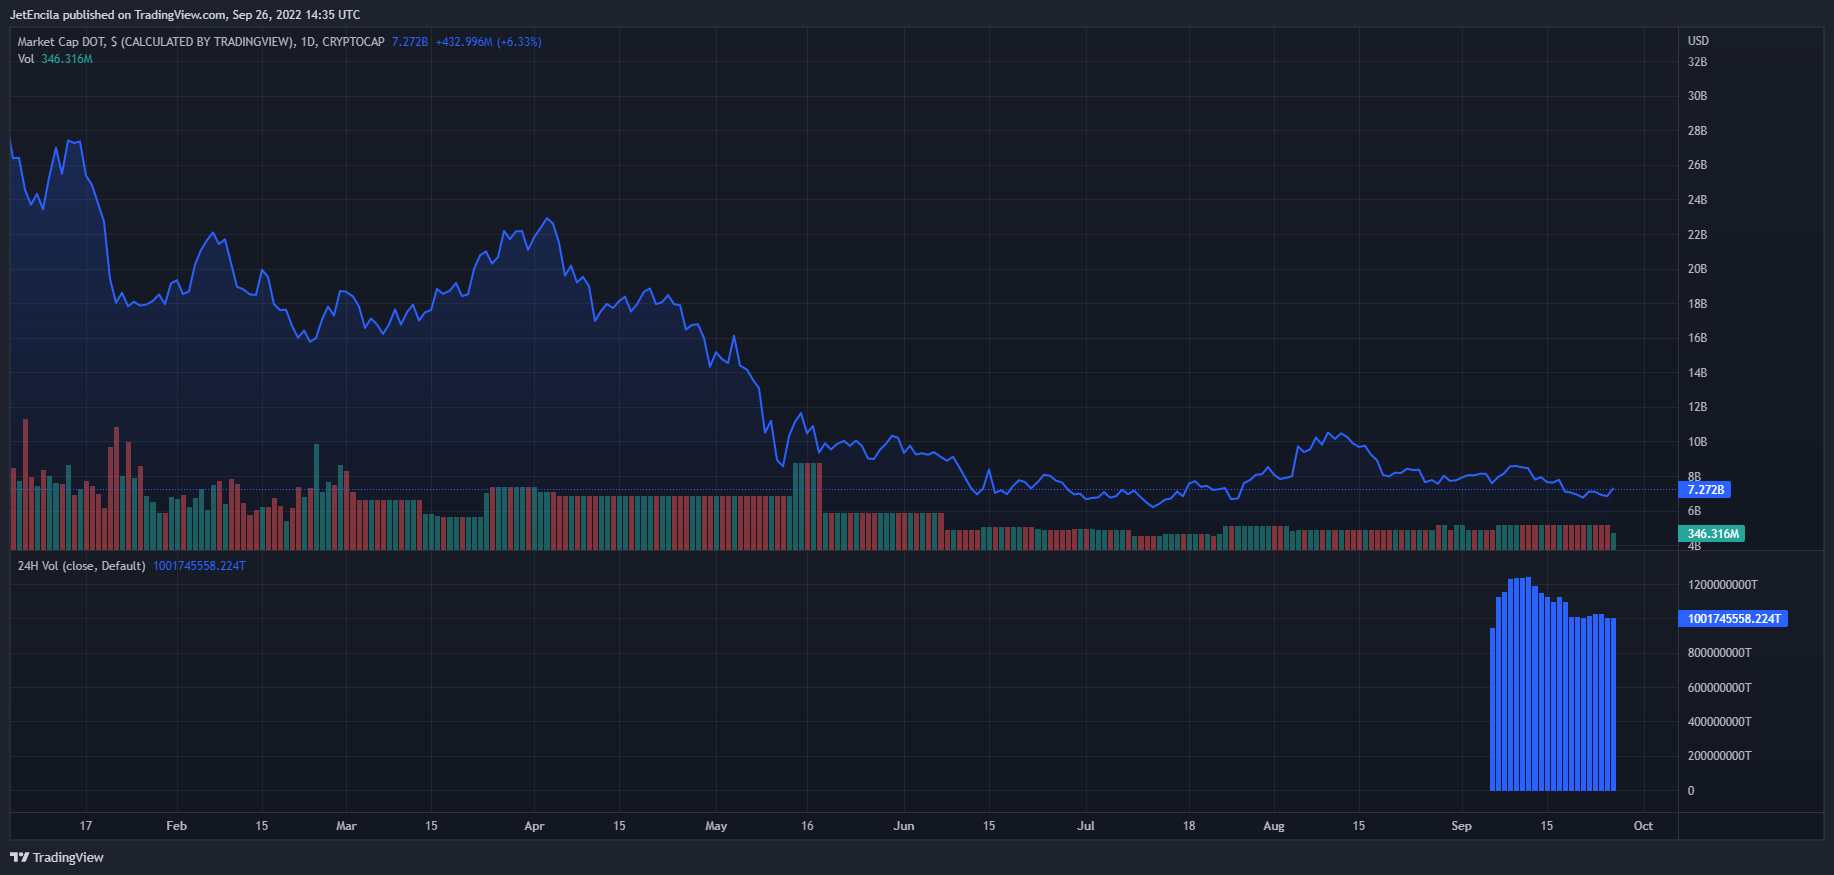Click the Jul label on time axis
The width and height of the screenshot is (1834, 875).
pyautogui.click(x=1086, y=826)
